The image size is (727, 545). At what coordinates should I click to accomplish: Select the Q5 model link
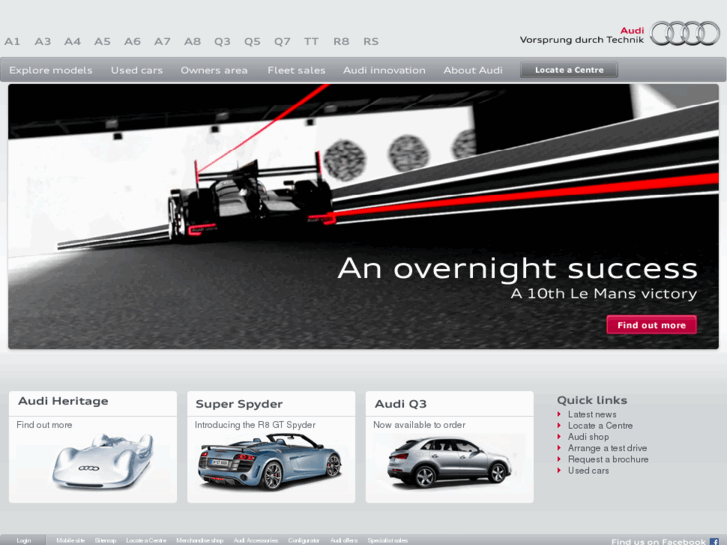click(252, 41)
